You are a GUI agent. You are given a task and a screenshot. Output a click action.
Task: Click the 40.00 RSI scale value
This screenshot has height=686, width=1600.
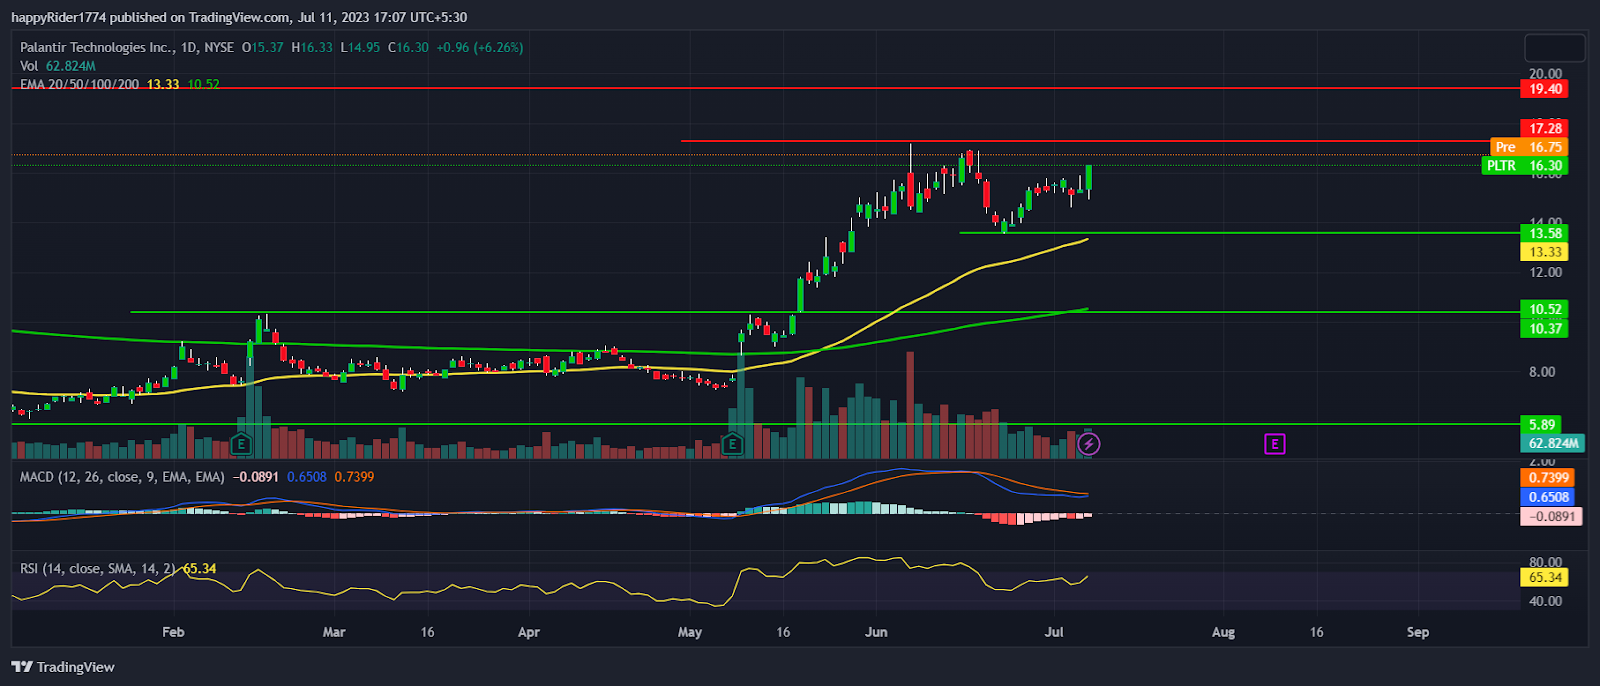[1545, 601]
